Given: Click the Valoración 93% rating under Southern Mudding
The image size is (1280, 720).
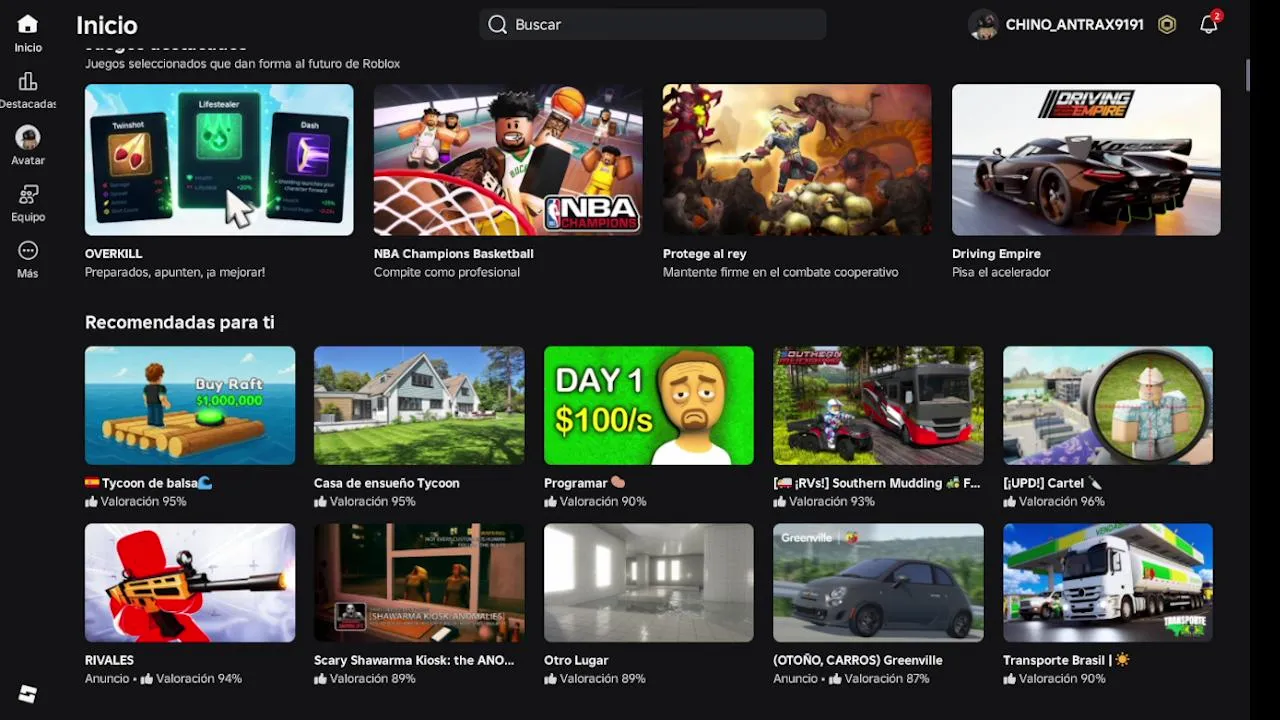Looking at the screenshot, I should (824, 501).
